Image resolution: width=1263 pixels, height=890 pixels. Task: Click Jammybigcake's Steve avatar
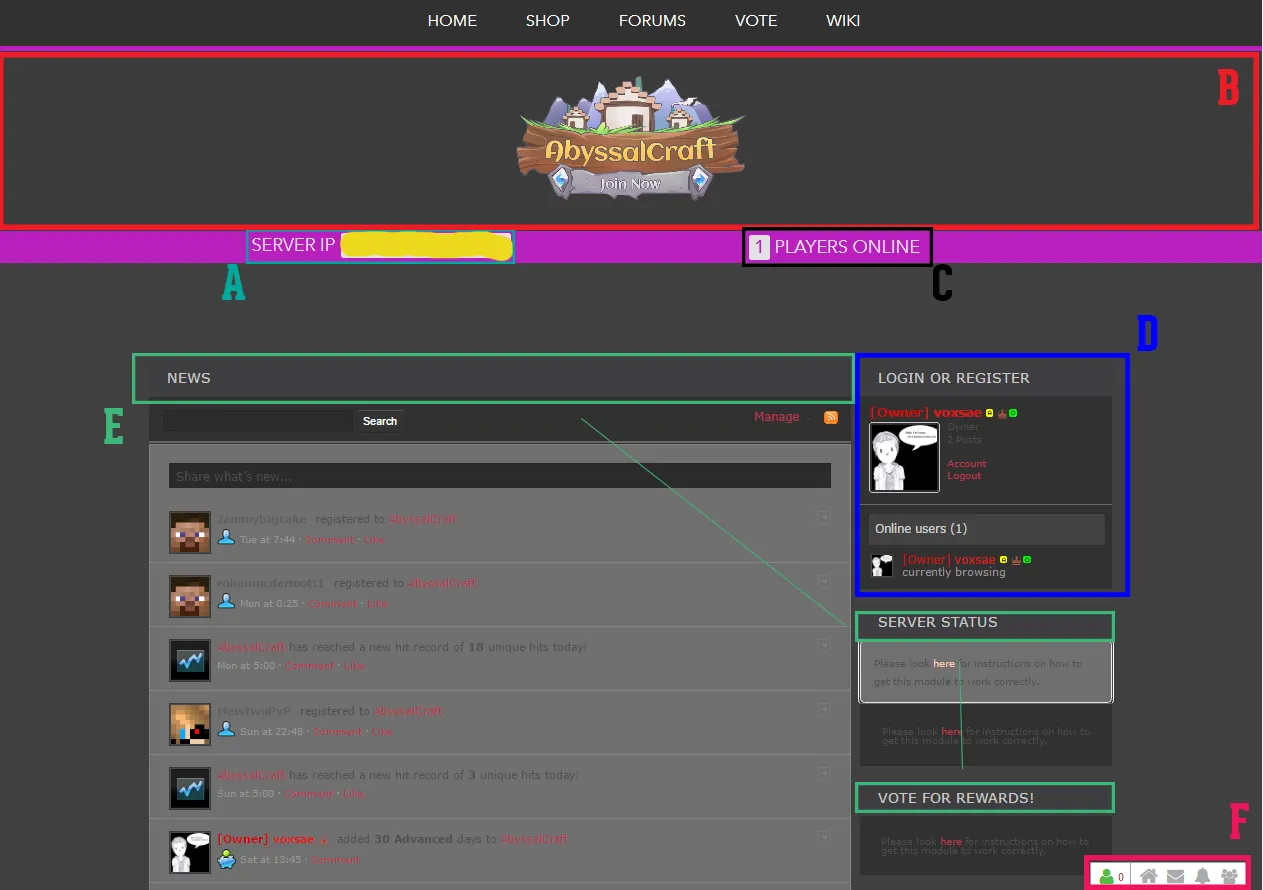coord(190,532)
